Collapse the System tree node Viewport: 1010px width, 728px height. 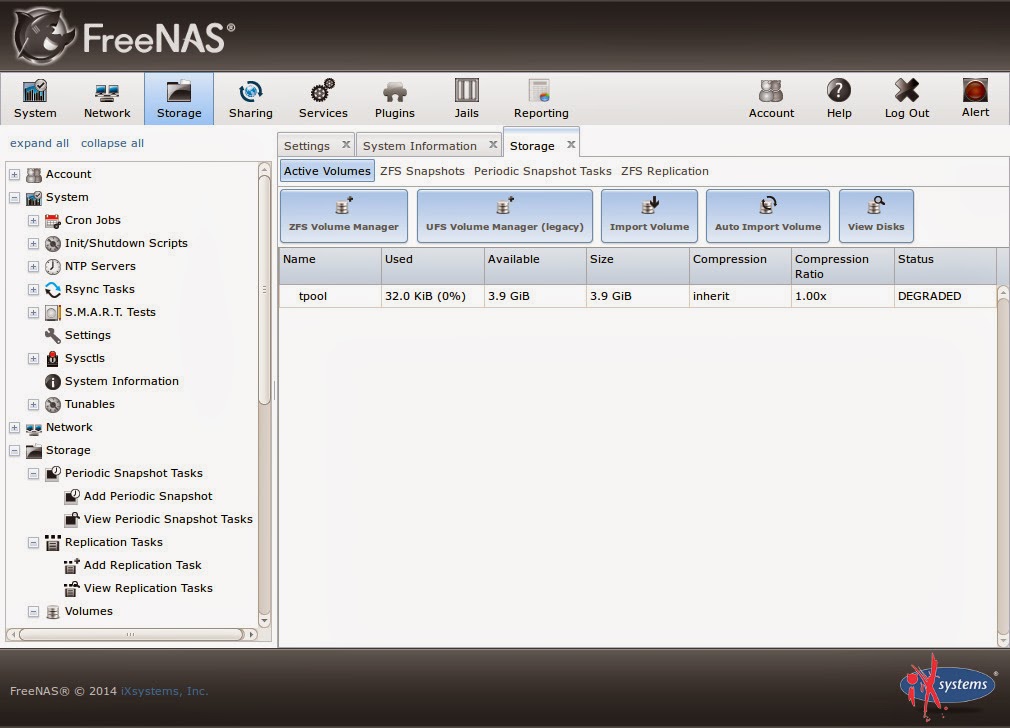(x=15, y=197)
